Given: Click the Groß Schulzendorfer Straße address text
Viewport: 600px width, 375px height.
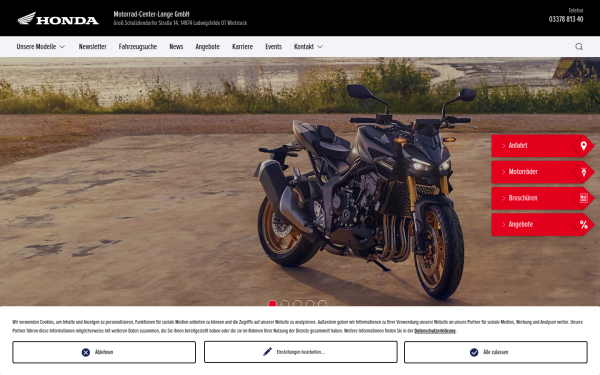Looking at the screenshot, I should 180,23.
